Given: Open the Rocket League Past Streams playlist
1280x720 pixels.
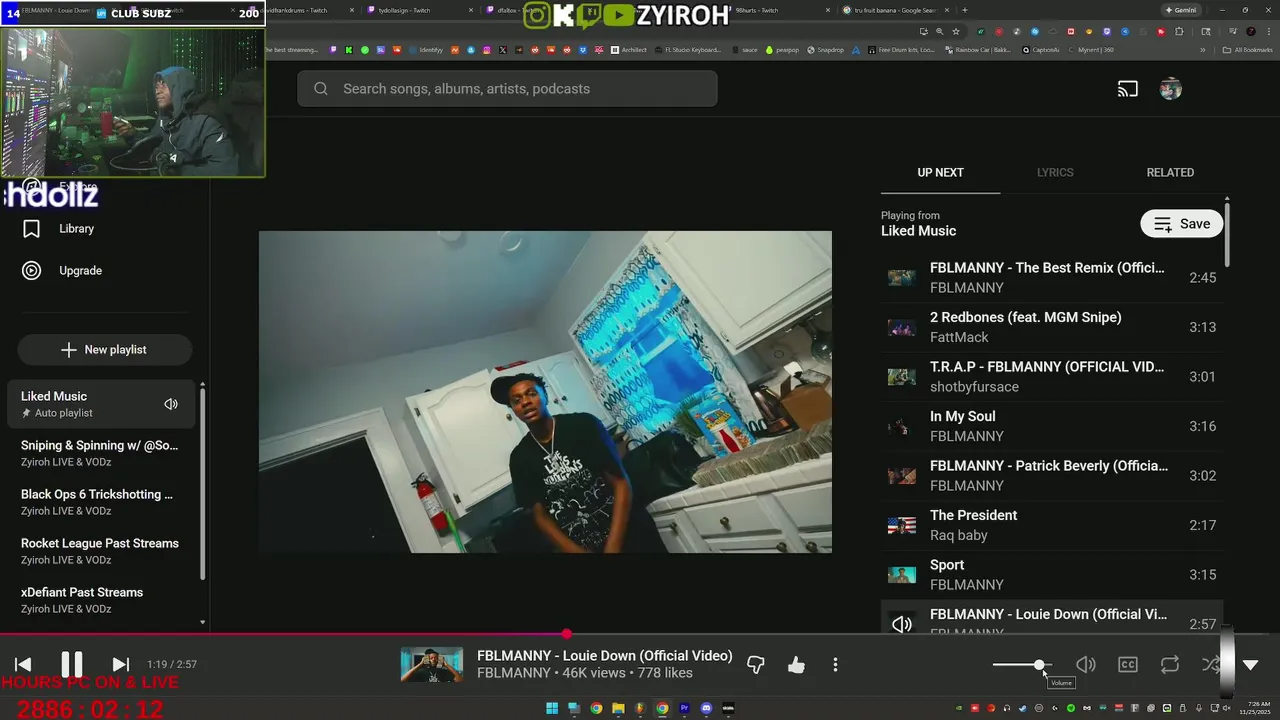Looking at the screenshot, I should click(x=102, y=551).
